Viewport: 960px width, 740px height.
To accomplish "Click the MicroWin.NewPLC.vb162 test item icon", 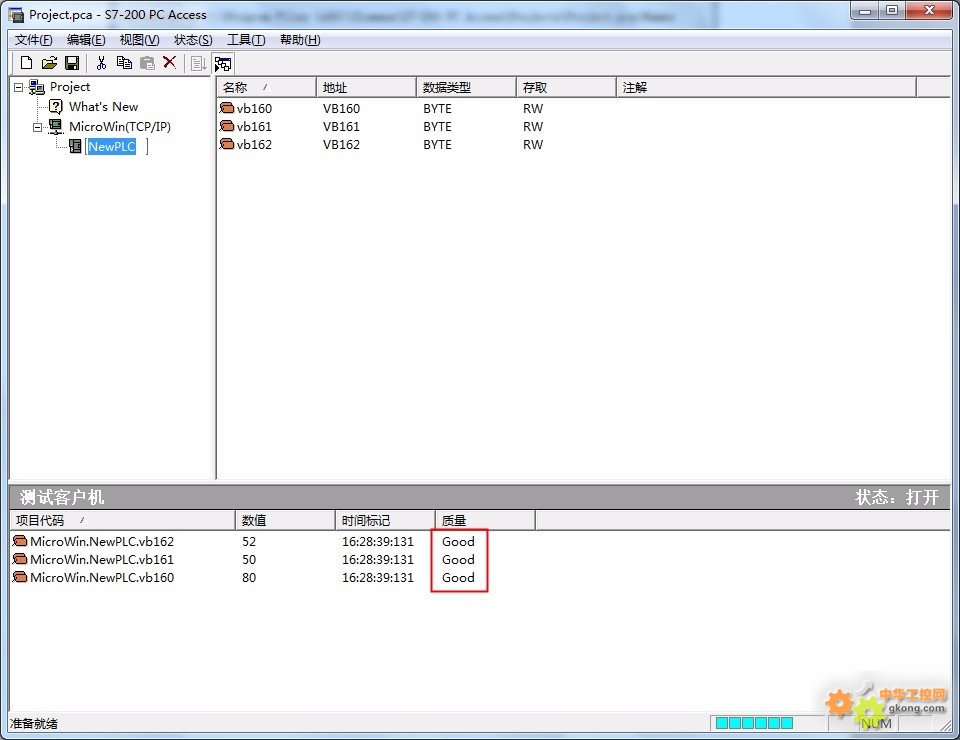I will point(20,541).
